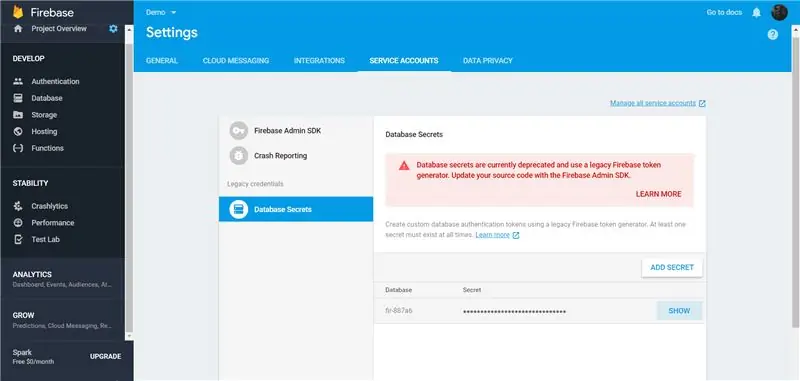
Task: Click Upgrade plan button
Action: click(106, 357)
